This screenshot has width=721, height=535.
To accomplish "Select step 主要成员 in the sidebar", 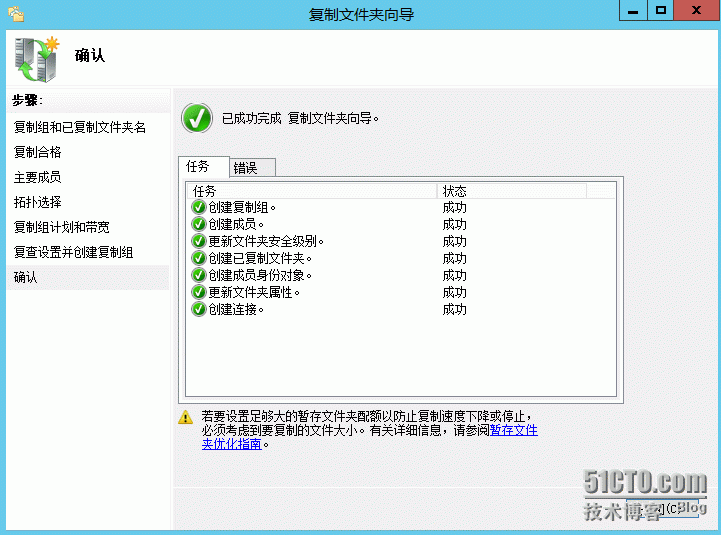I will [x=37, y=177].
